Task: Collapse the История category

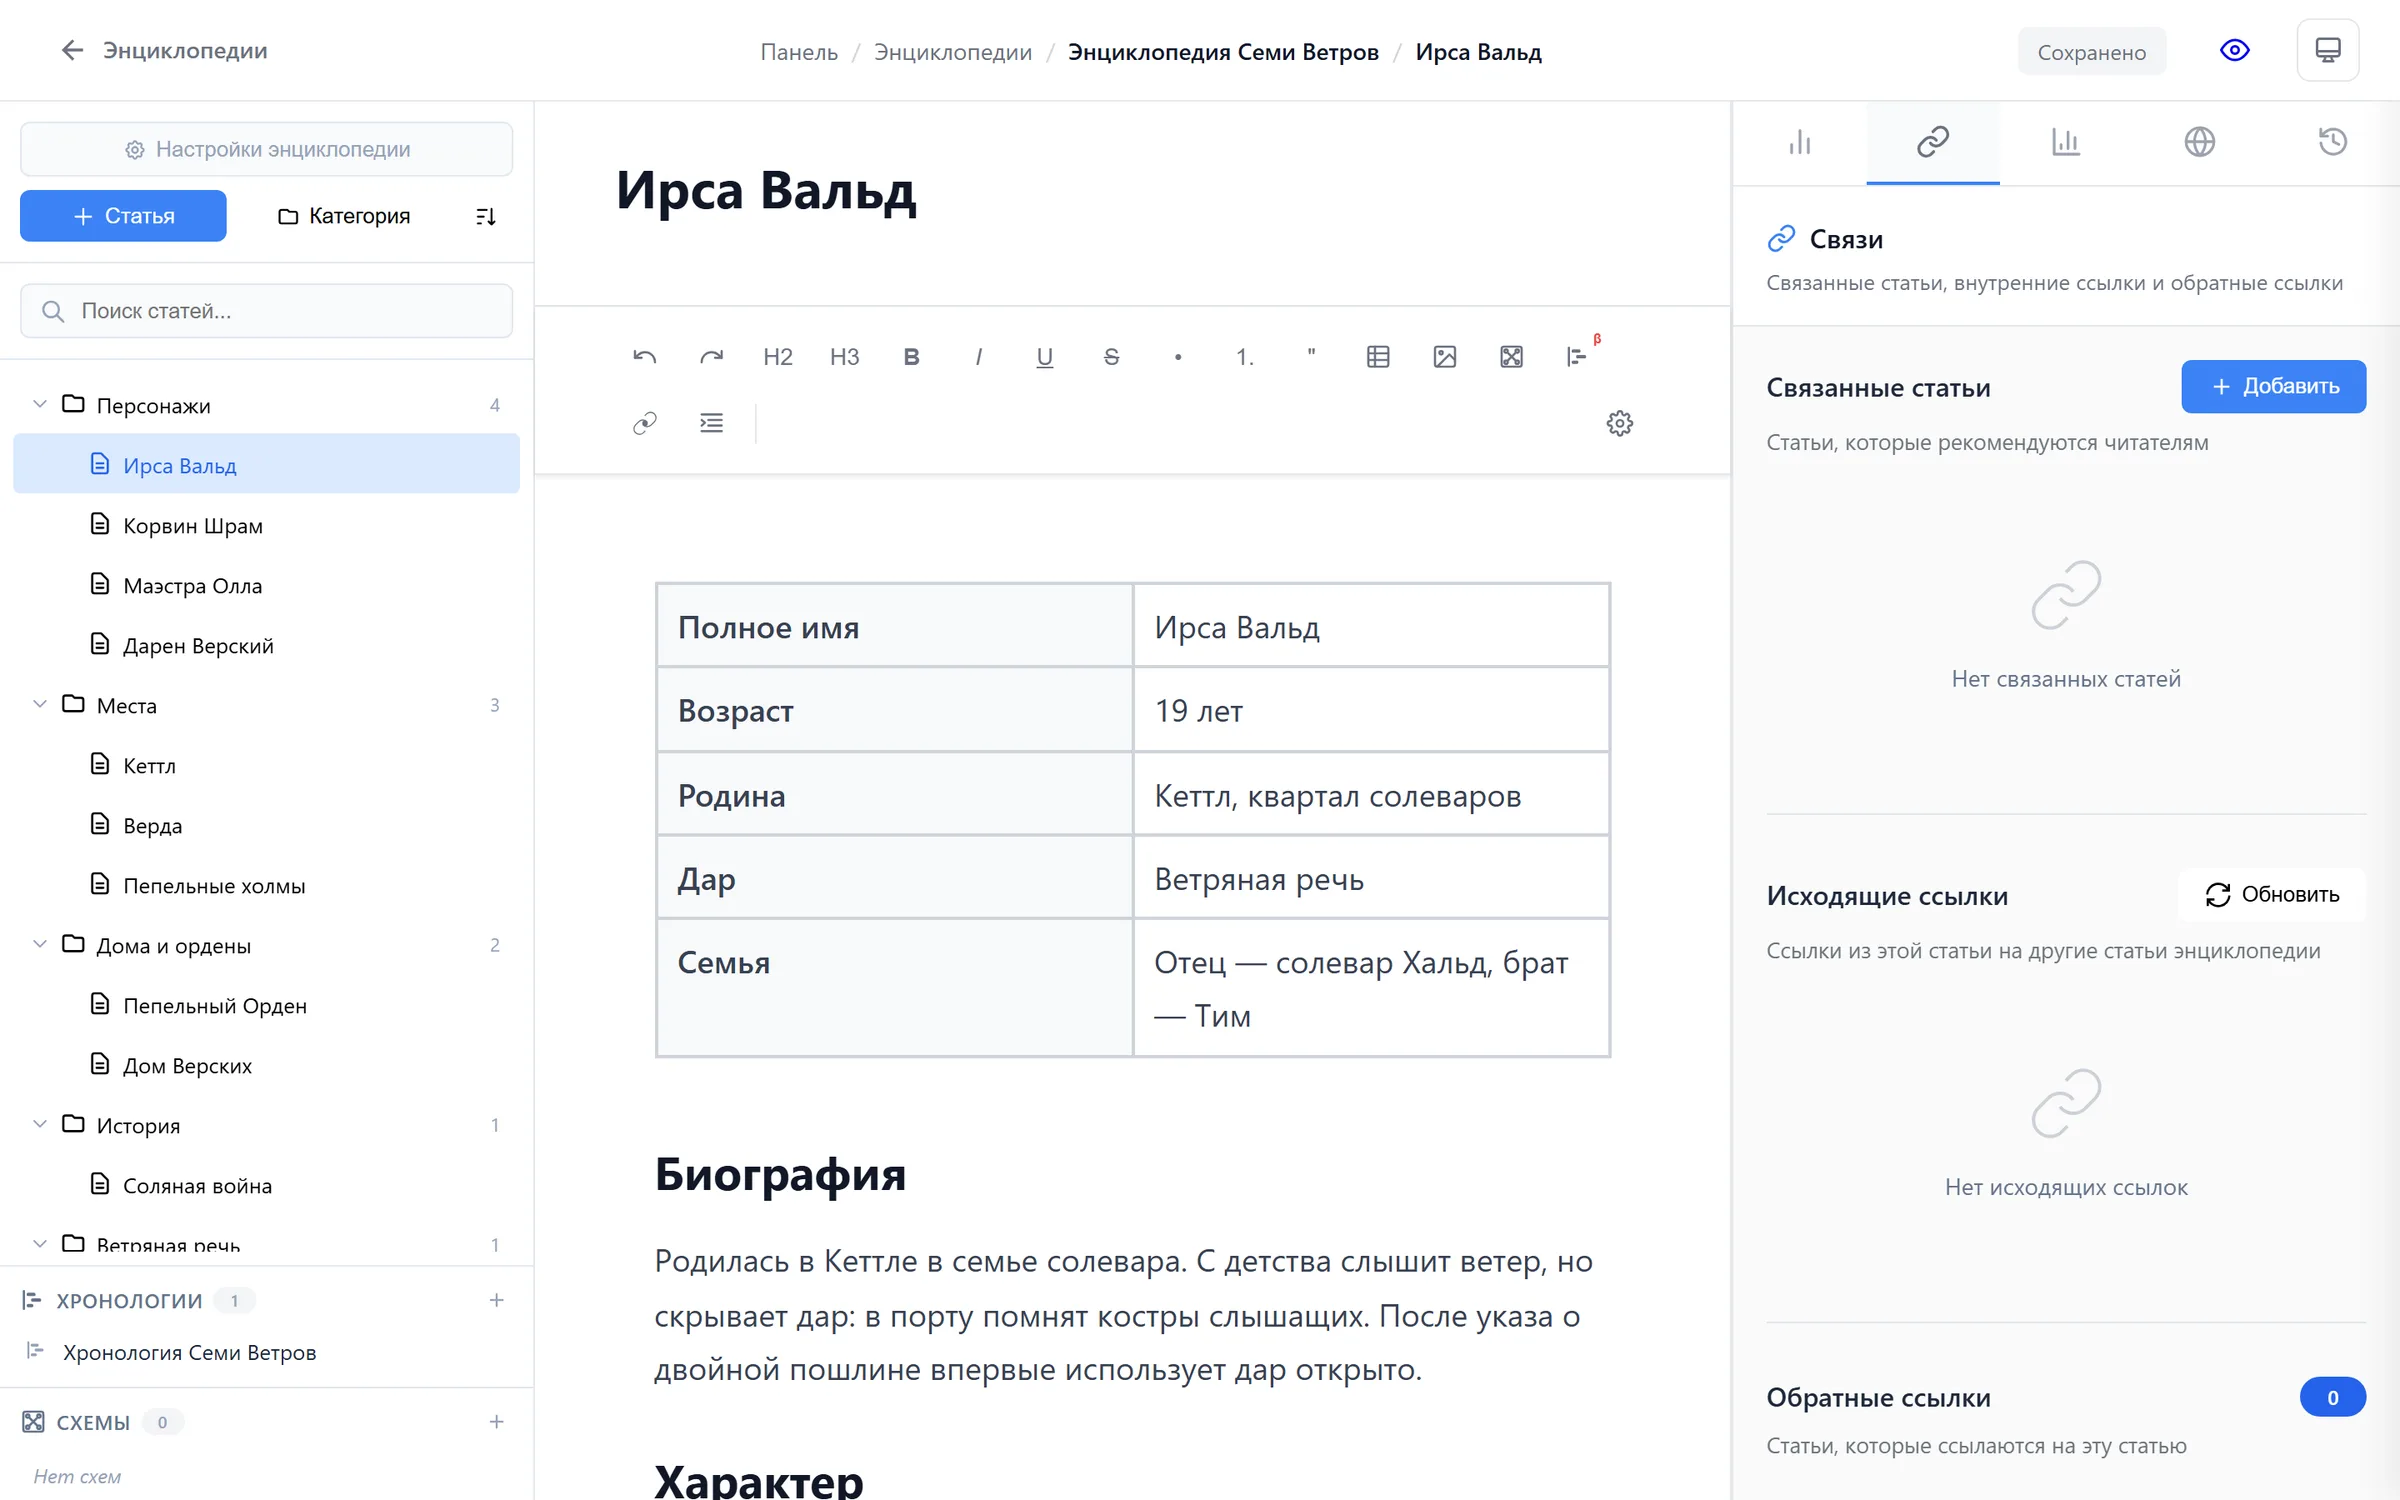Action: [x=40, y=1125]
